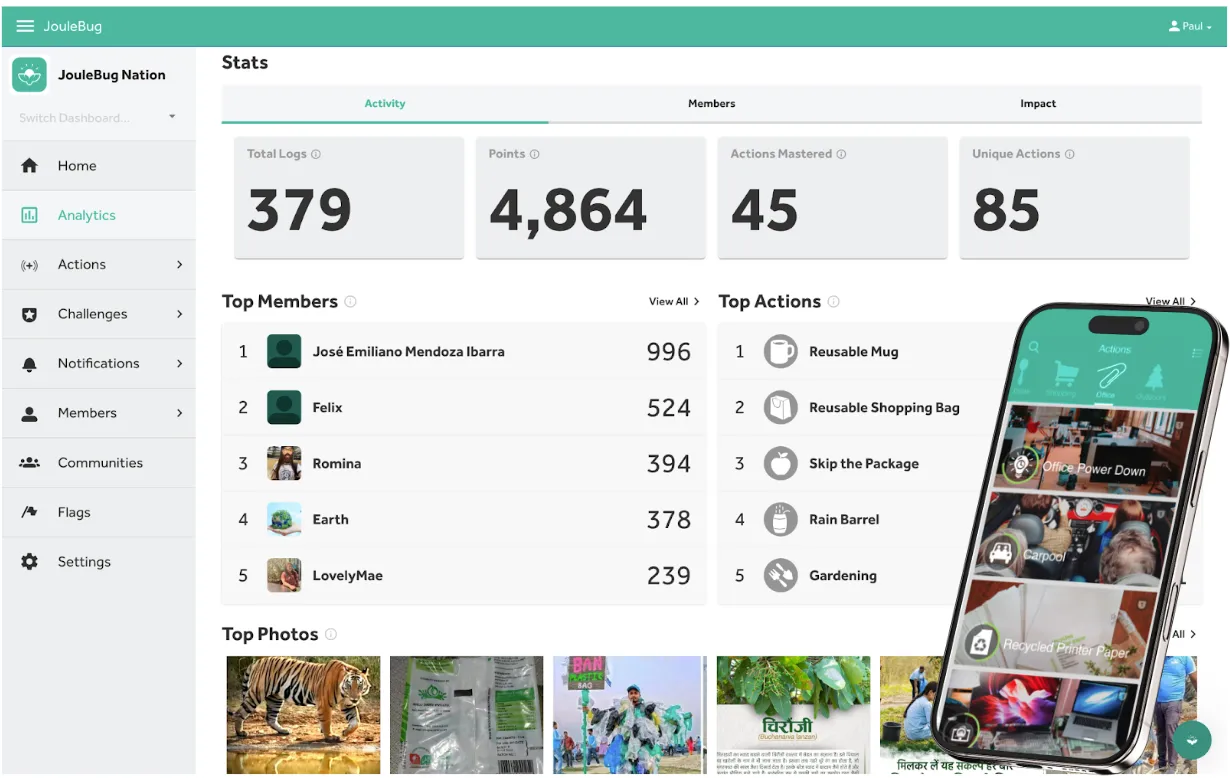
Task: Select the Flags icon in sidebar
Action: click(30, 512)
